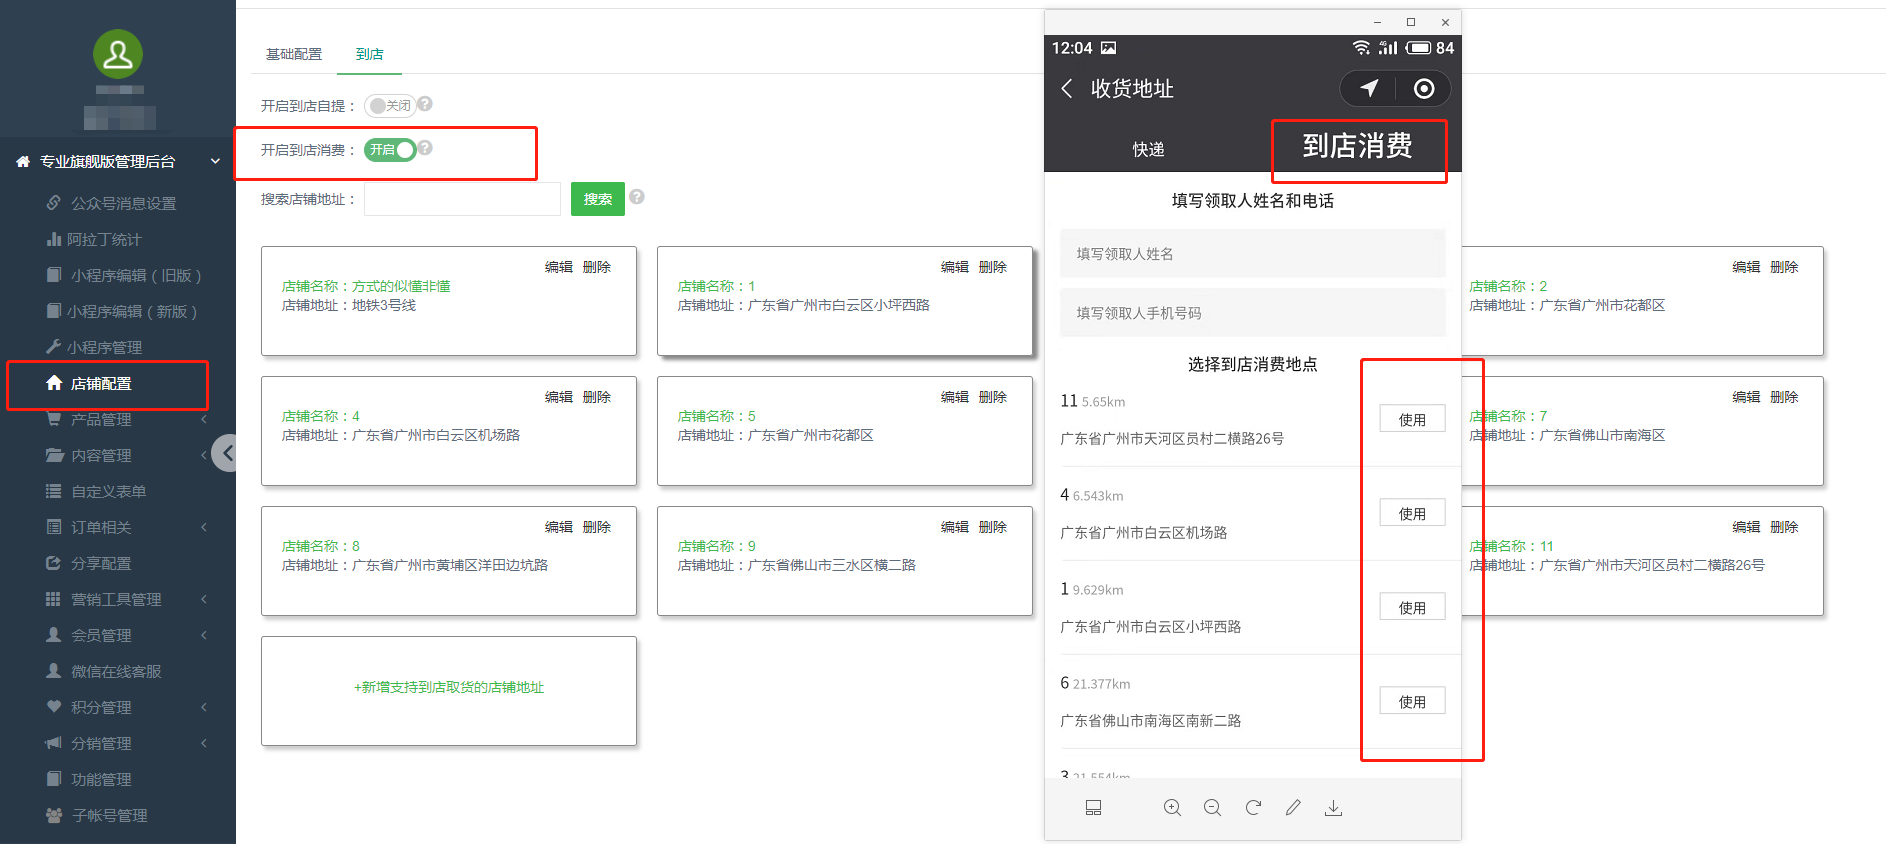Click the add new store address card
This screenshot has width=1886, height=844.
449,688
